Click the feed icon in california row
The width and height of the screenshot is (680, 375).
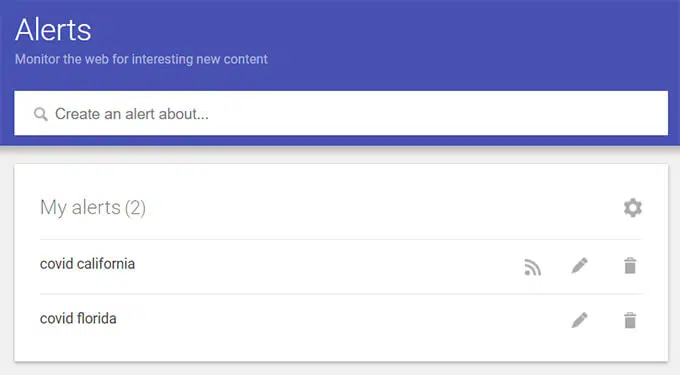533,267
